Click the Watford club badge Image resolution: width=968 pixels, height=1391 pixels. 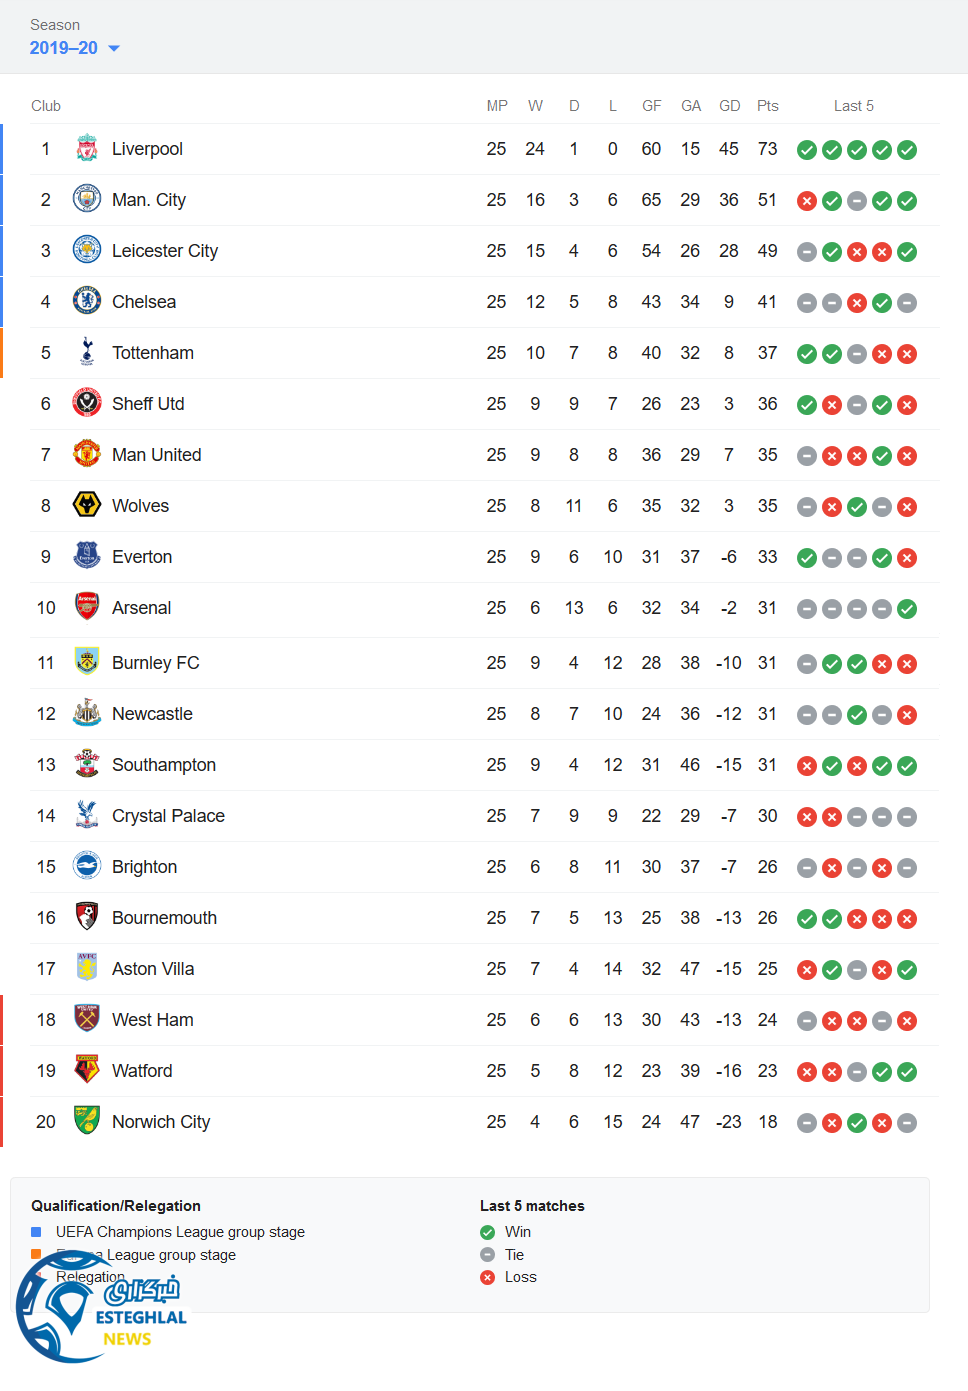click(x=87, y=1070)
